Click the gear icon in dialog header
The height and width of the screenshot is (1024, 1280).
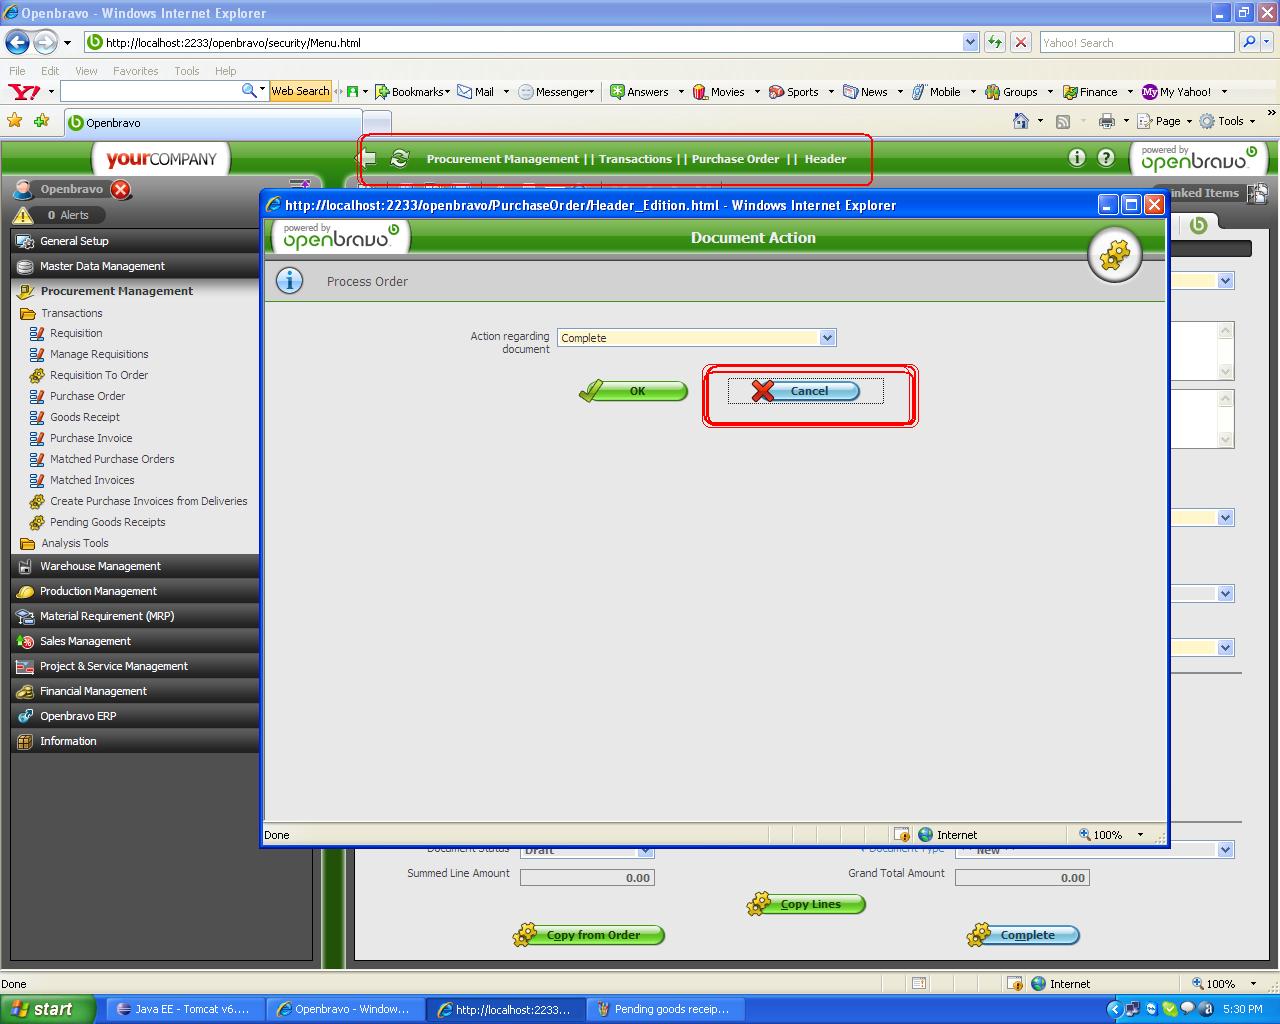coord(1114,255)
